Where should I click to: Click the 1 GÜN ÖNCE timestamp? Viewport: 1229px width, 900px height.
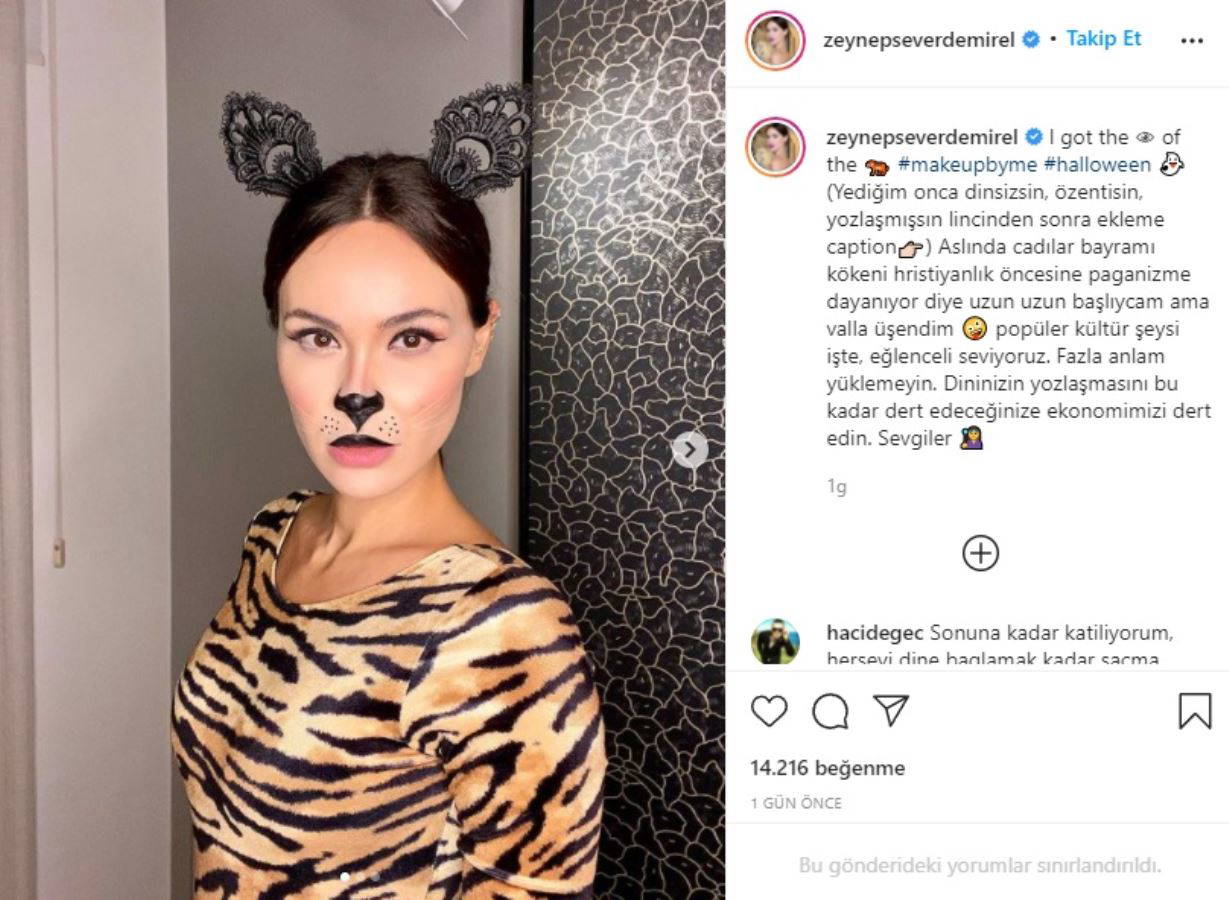[x=796, y=803]
